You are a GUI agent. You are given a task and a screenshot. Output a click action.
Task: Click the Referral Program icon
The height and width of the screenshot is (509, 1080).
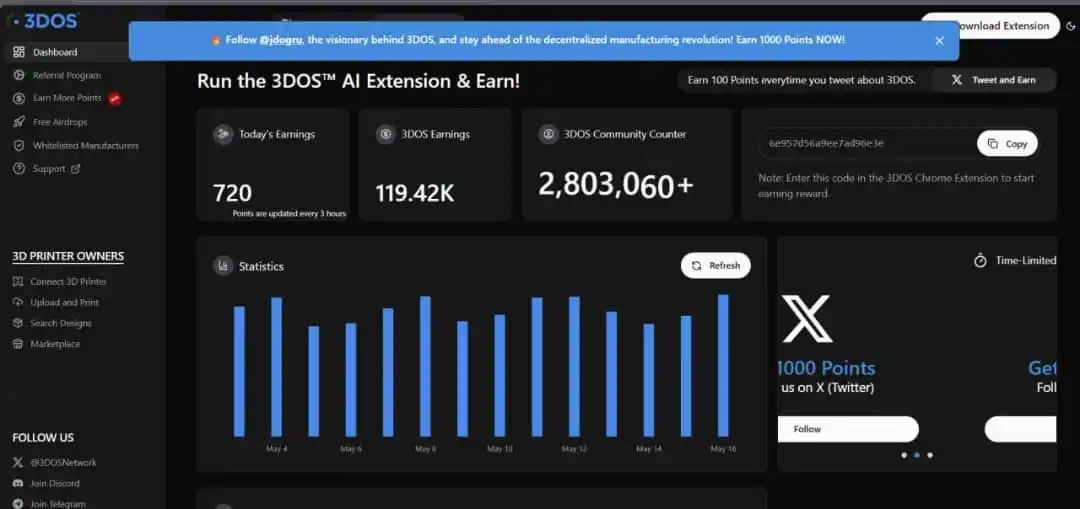(19, 75)
